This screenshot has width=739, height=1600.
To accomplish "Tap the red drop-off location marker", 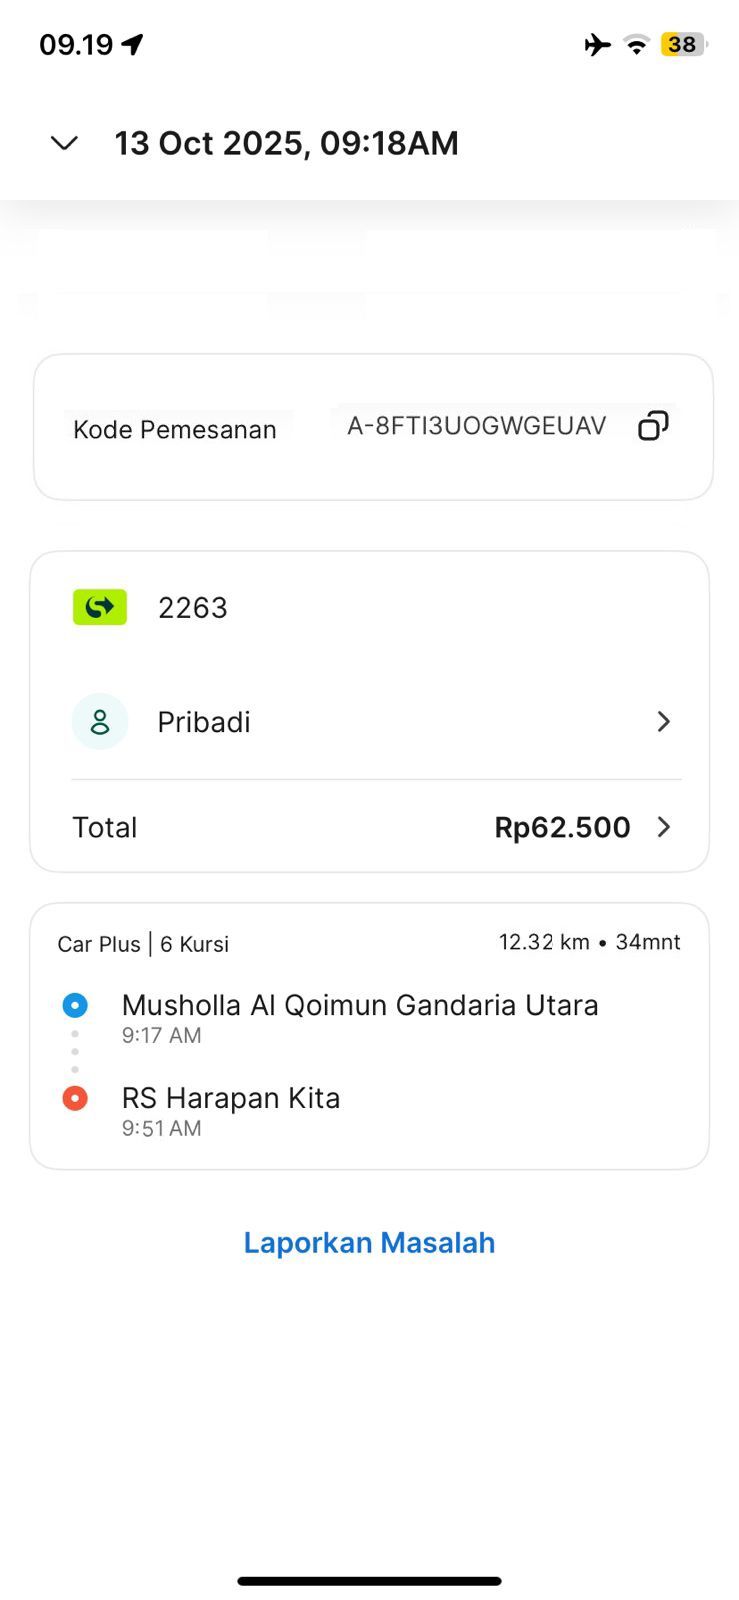I will 75,1098.
